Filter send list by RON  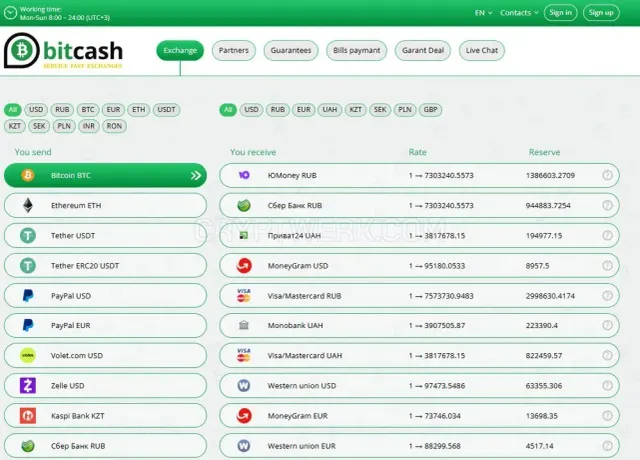114,126
